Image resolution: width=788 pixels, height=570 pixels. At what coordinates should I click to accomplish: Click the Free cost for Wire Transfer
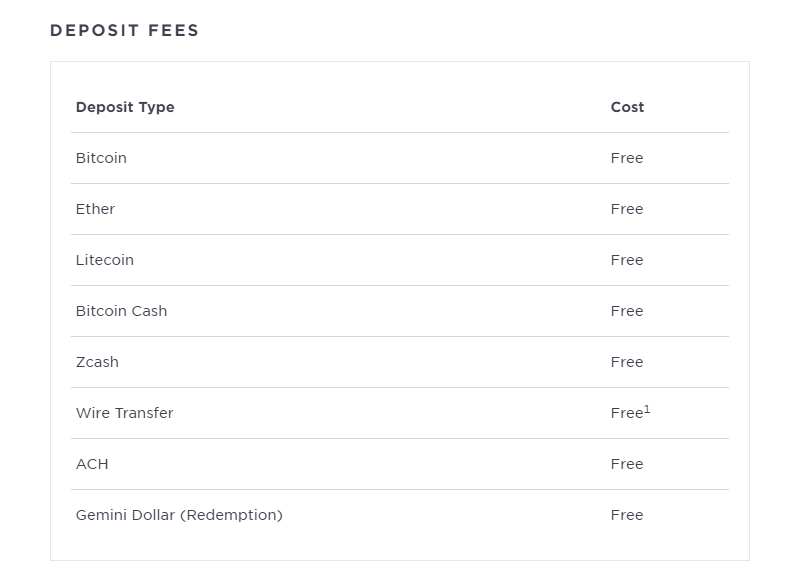tap(626, 414)
